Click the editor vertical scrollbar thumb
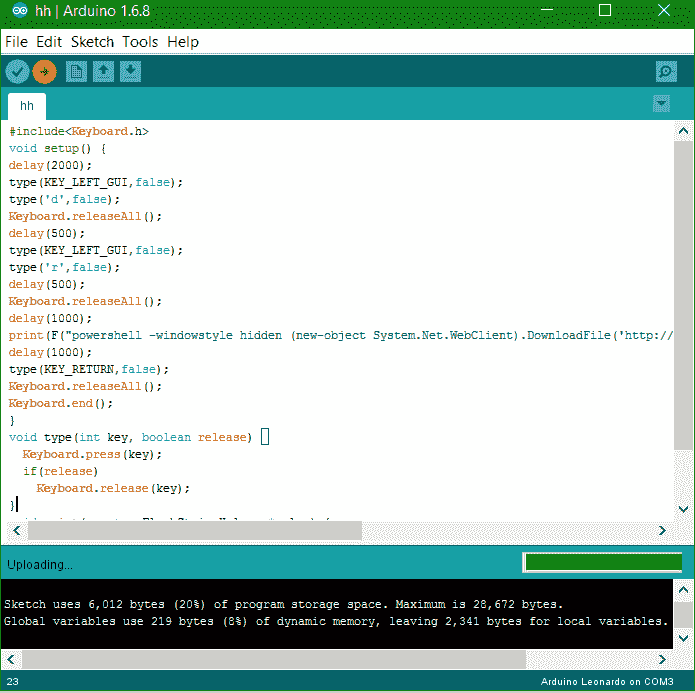Screen dimensions: 695x693 click(x=683, y=295)
